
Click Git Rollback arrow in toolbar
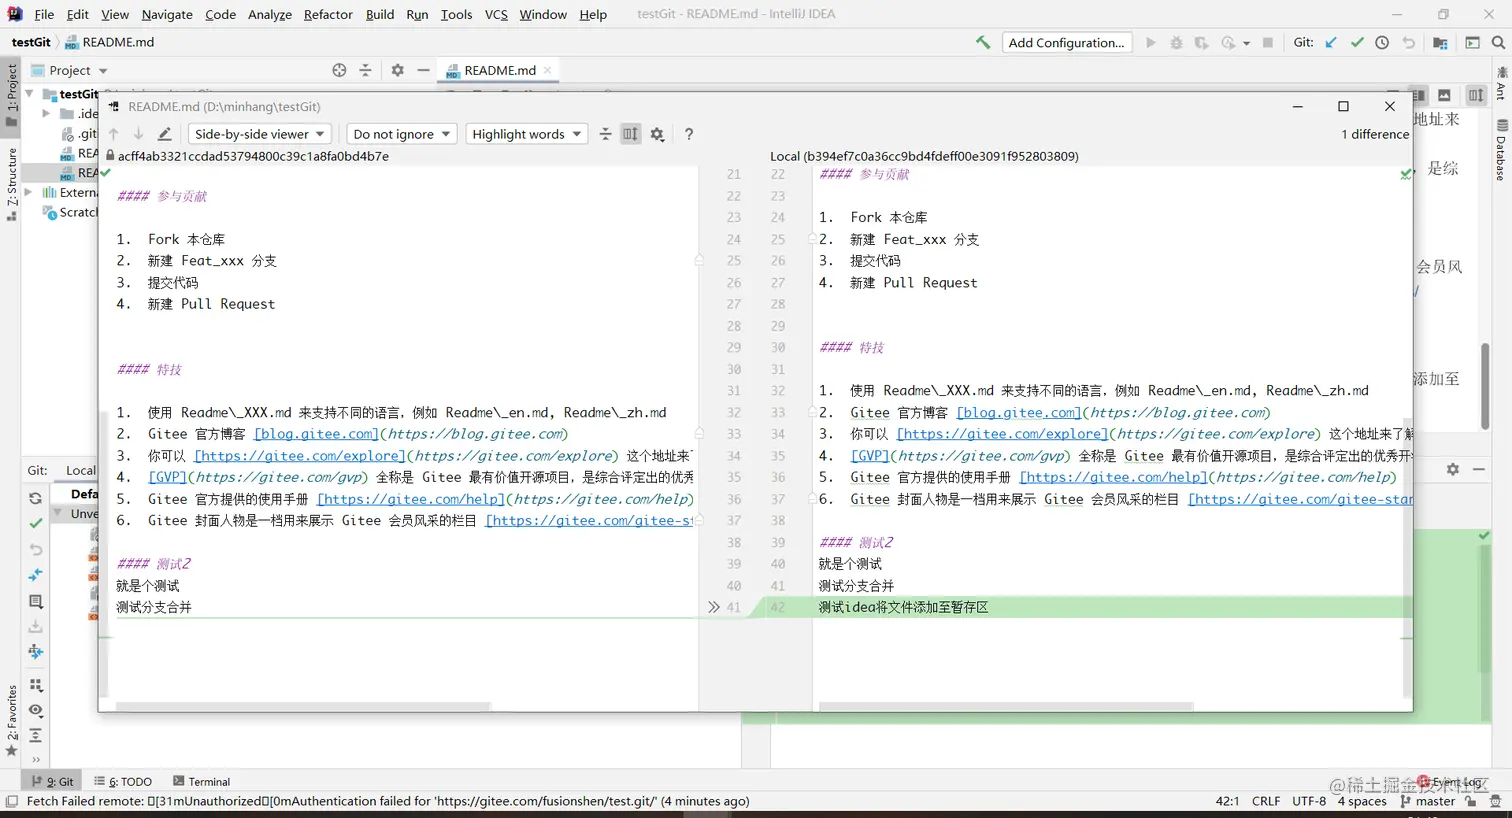coord(1408,42)
